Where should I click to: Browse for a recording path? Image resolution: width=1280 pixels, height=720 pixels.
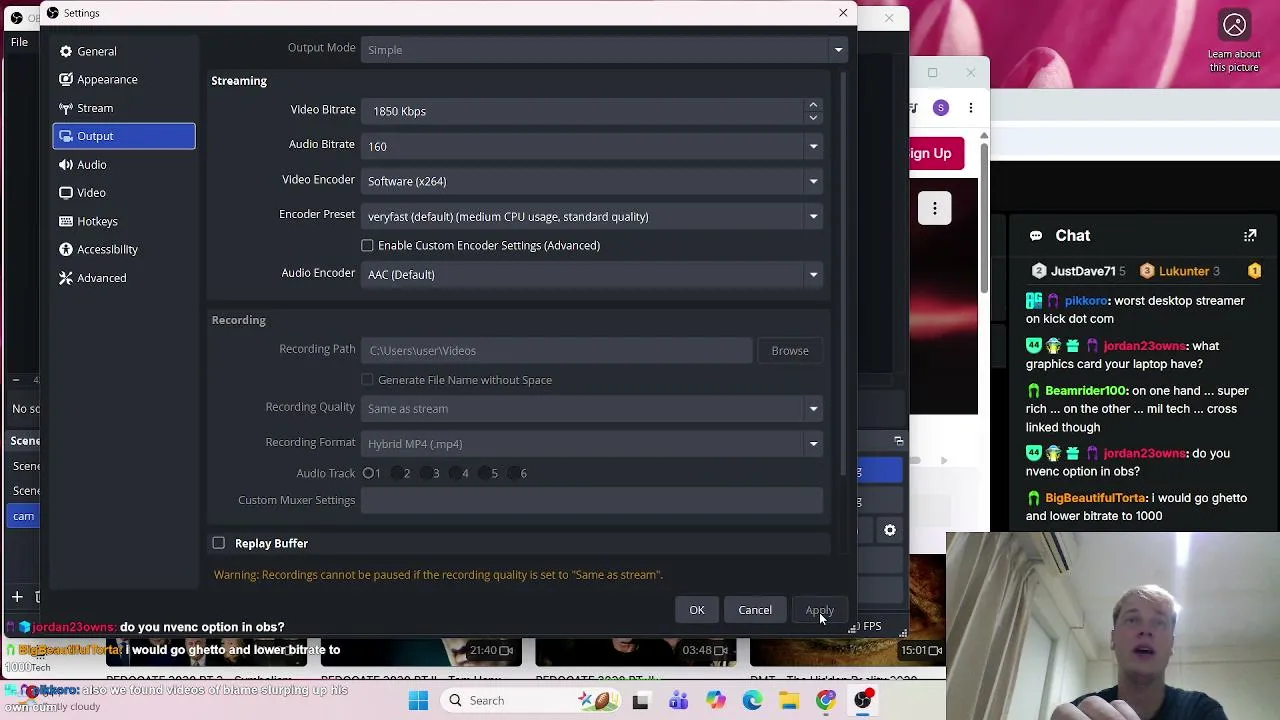coord(790,351)
